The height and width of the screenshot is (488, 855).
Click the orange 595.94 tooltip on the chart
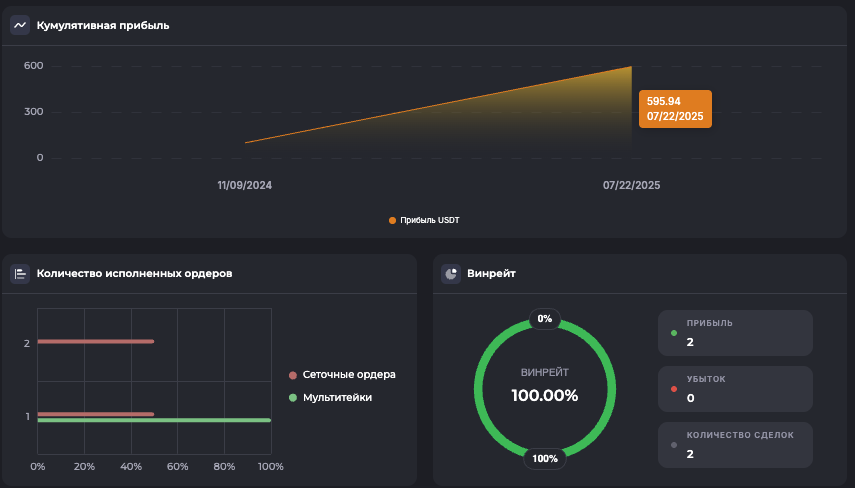(676, 109)
